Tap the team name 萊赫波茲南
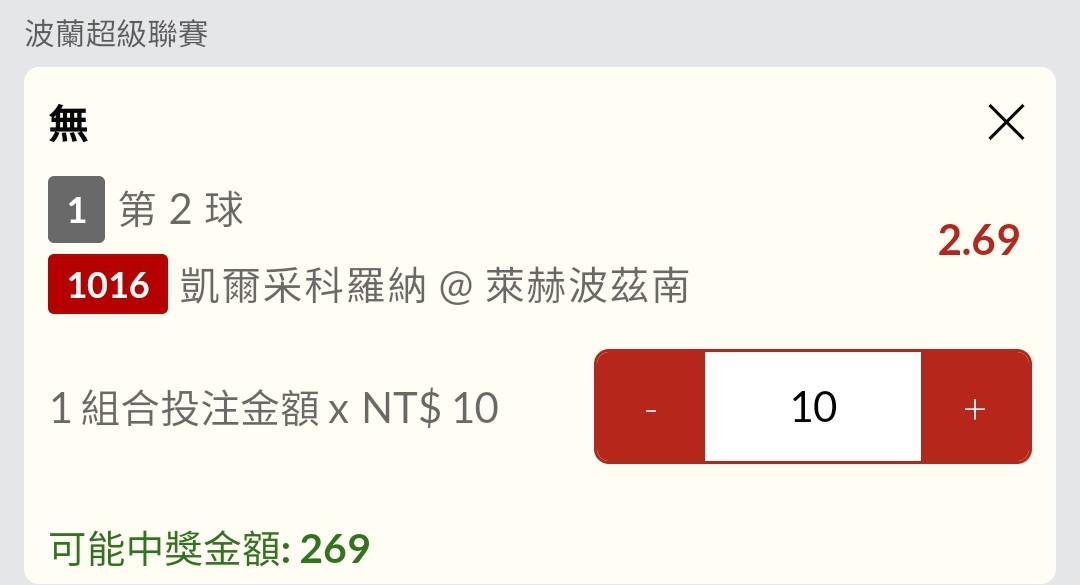The height and width of the screenshot is (585, 1080). click(x=587, y=287)
